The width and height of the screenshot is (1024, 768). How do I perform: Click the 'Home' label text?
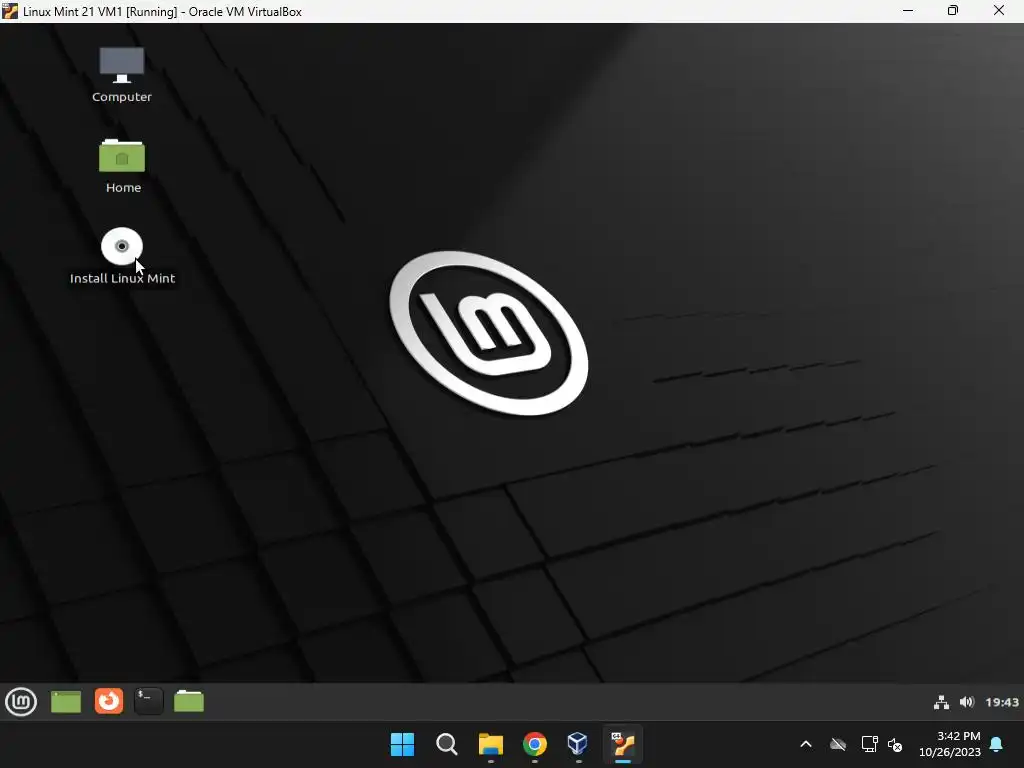pyautogui.click(x=123, y=187)
